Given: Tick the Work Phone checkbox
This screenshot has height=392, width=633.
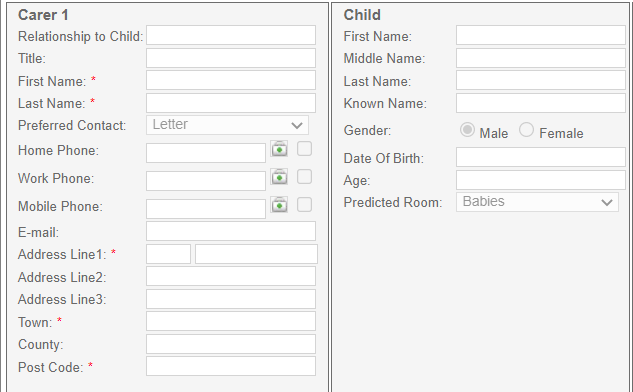Looking at the screenshot, I should 304,176.
